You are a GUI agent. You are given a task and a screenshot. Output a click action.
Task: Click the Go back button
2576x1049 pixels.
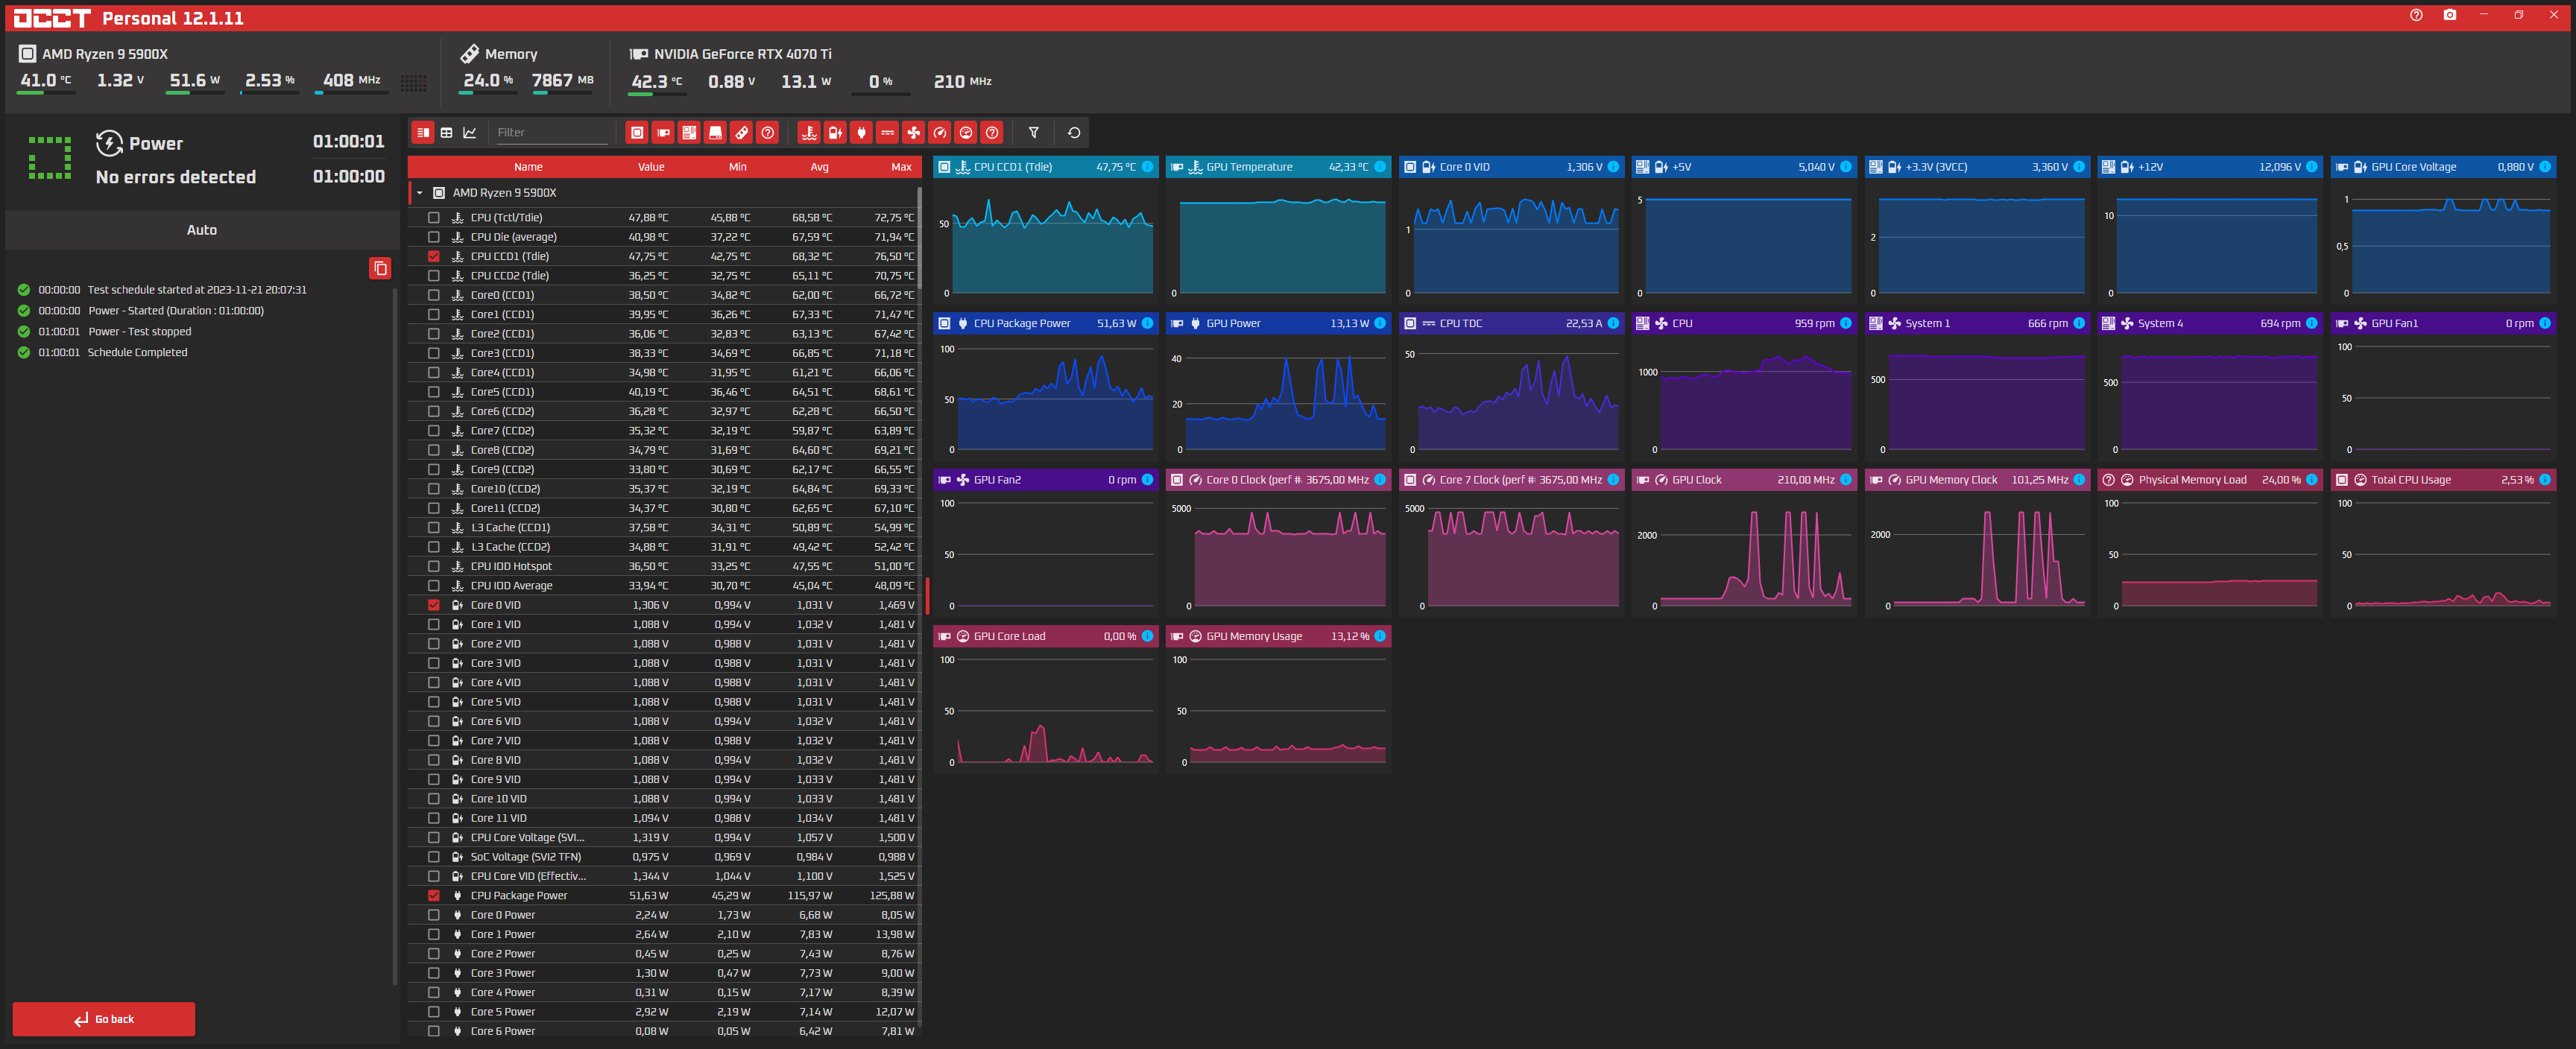point(104,1019)
